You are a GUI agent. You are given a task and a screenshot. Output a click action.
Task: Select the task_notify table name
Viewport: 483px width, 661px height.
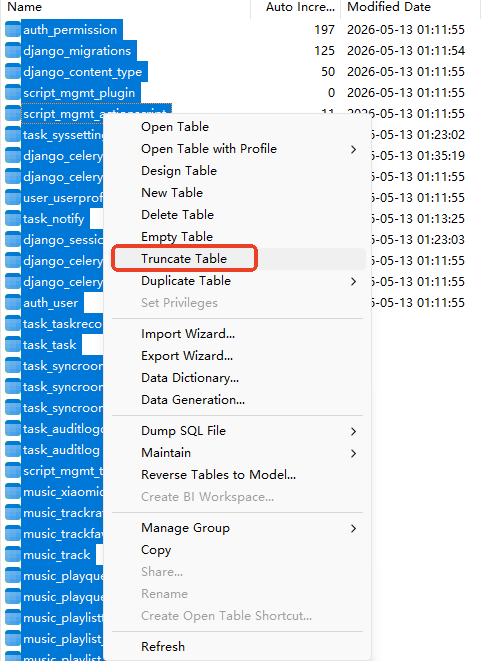[x=54, y=219]
